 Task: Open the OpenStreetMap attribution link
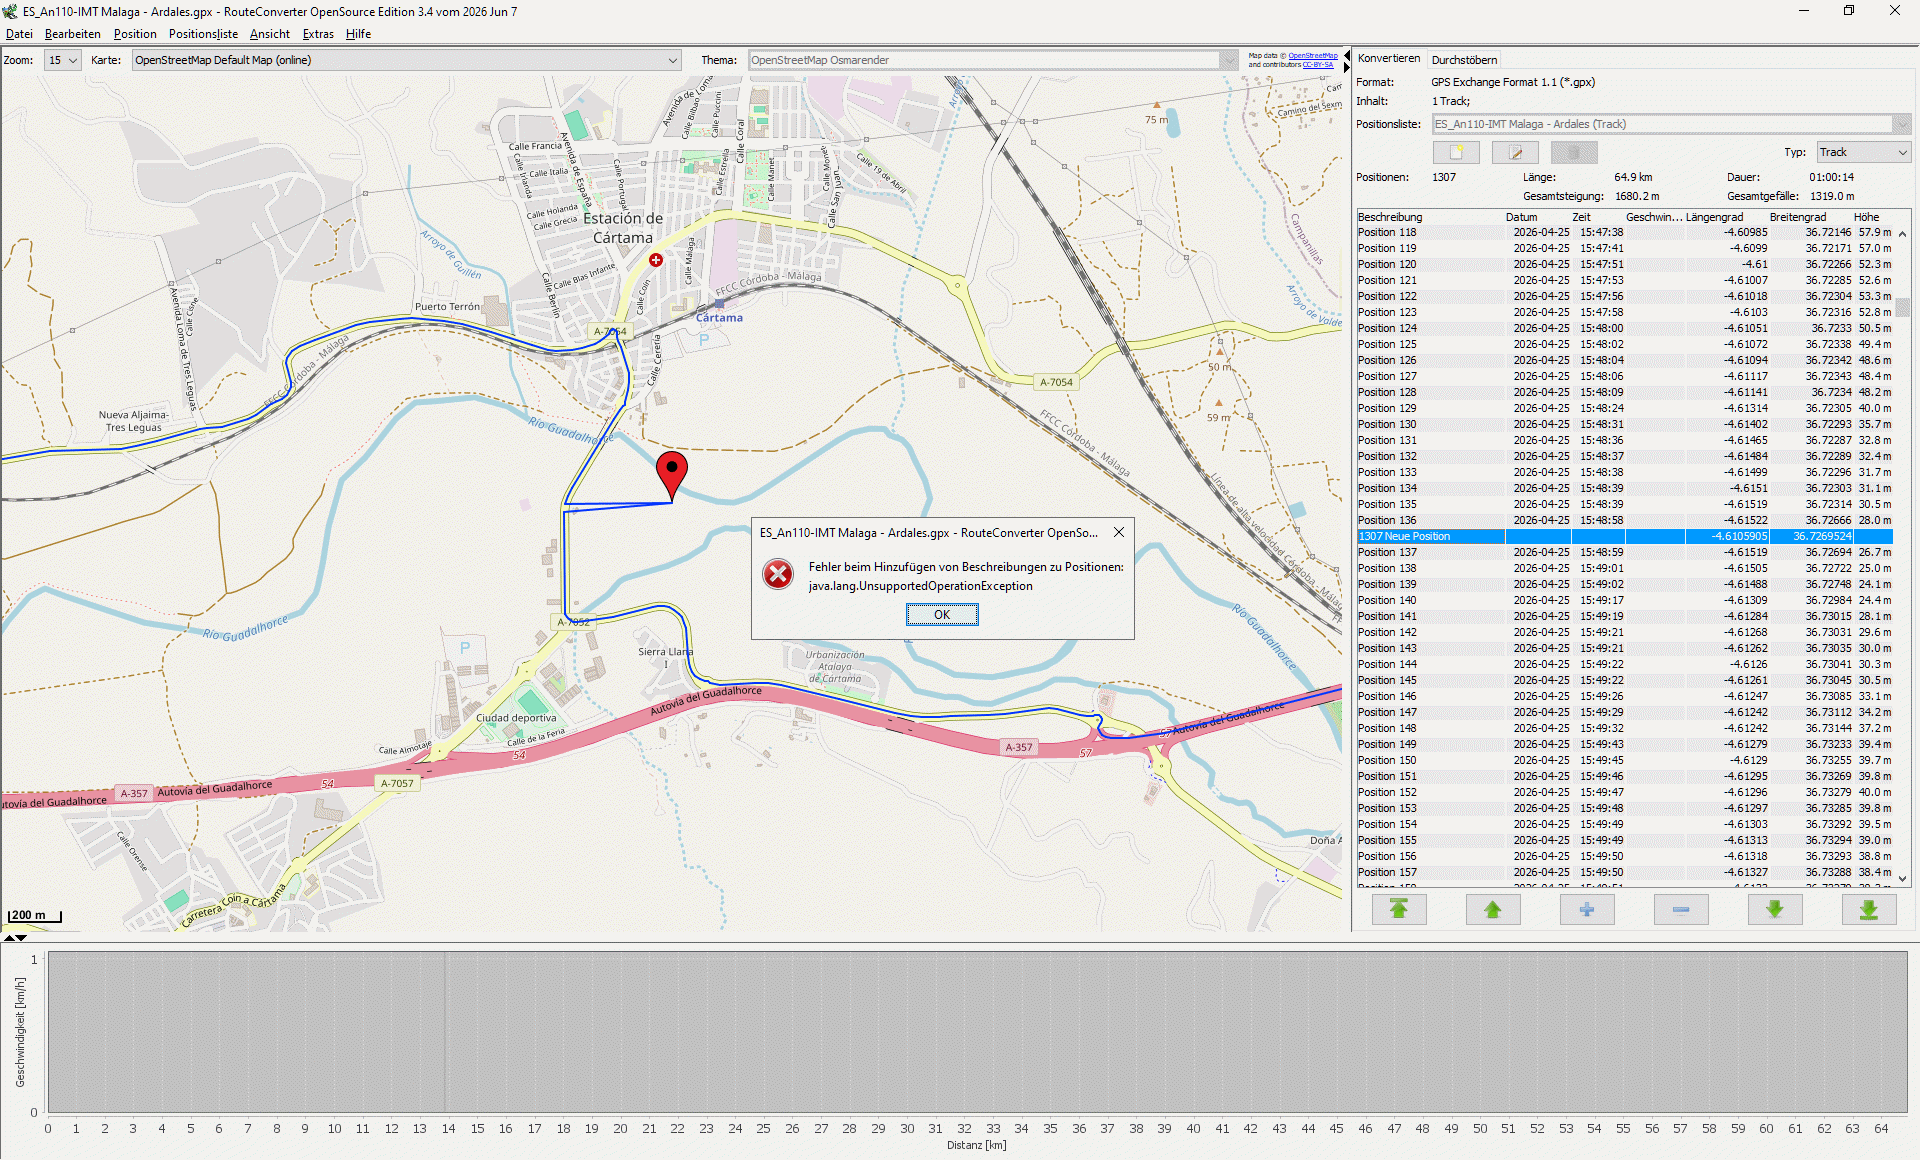pos(1313,56)
